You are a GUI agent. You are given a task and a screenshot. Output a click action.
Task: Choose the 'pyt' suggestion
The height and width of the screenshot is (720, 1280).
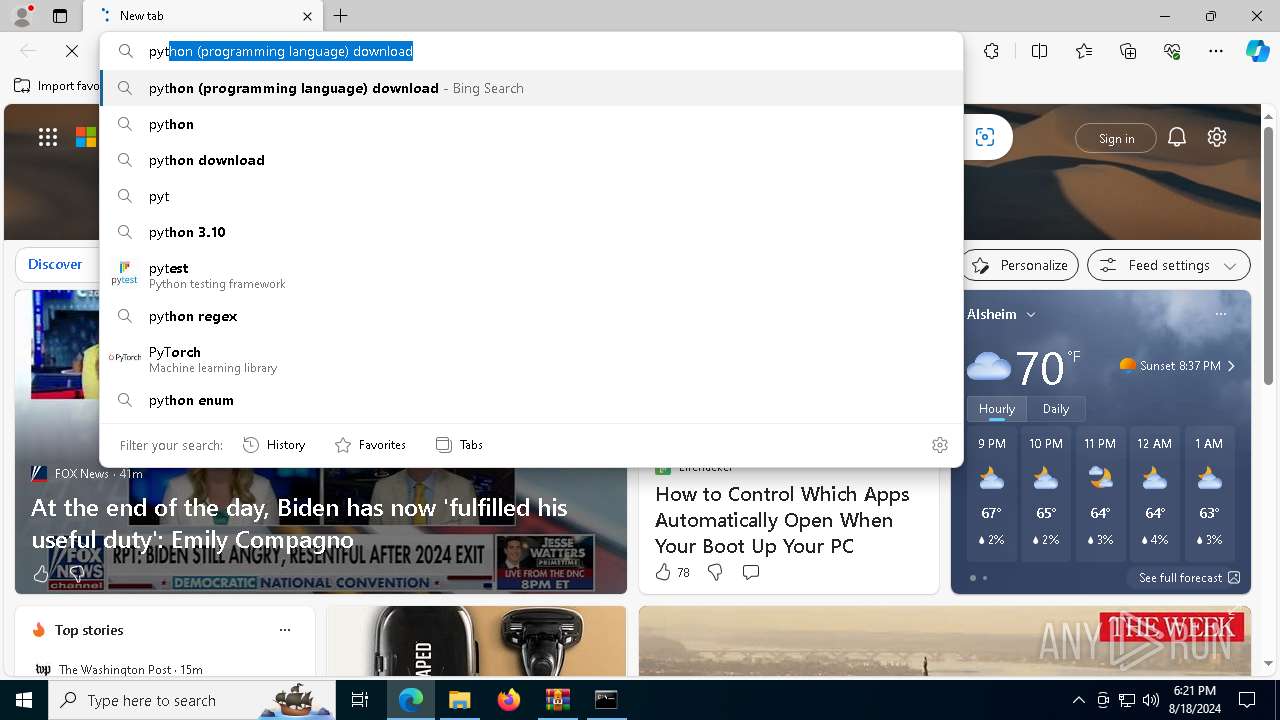coord(532,196)
